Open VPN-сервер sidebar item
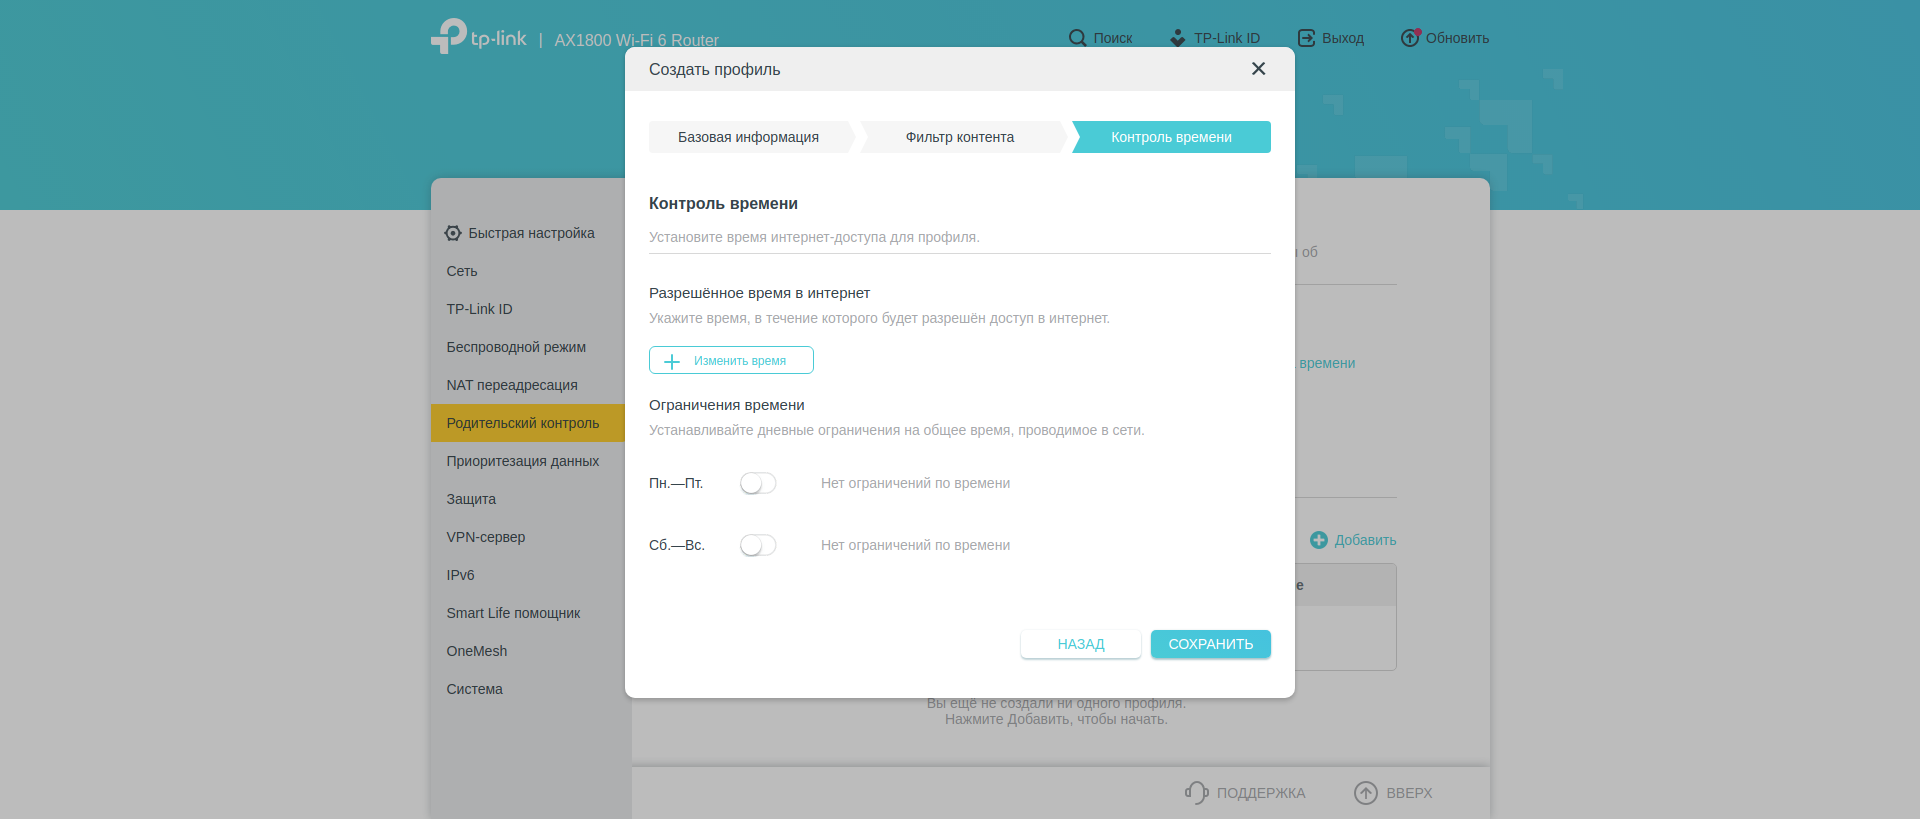 (486, 537)
